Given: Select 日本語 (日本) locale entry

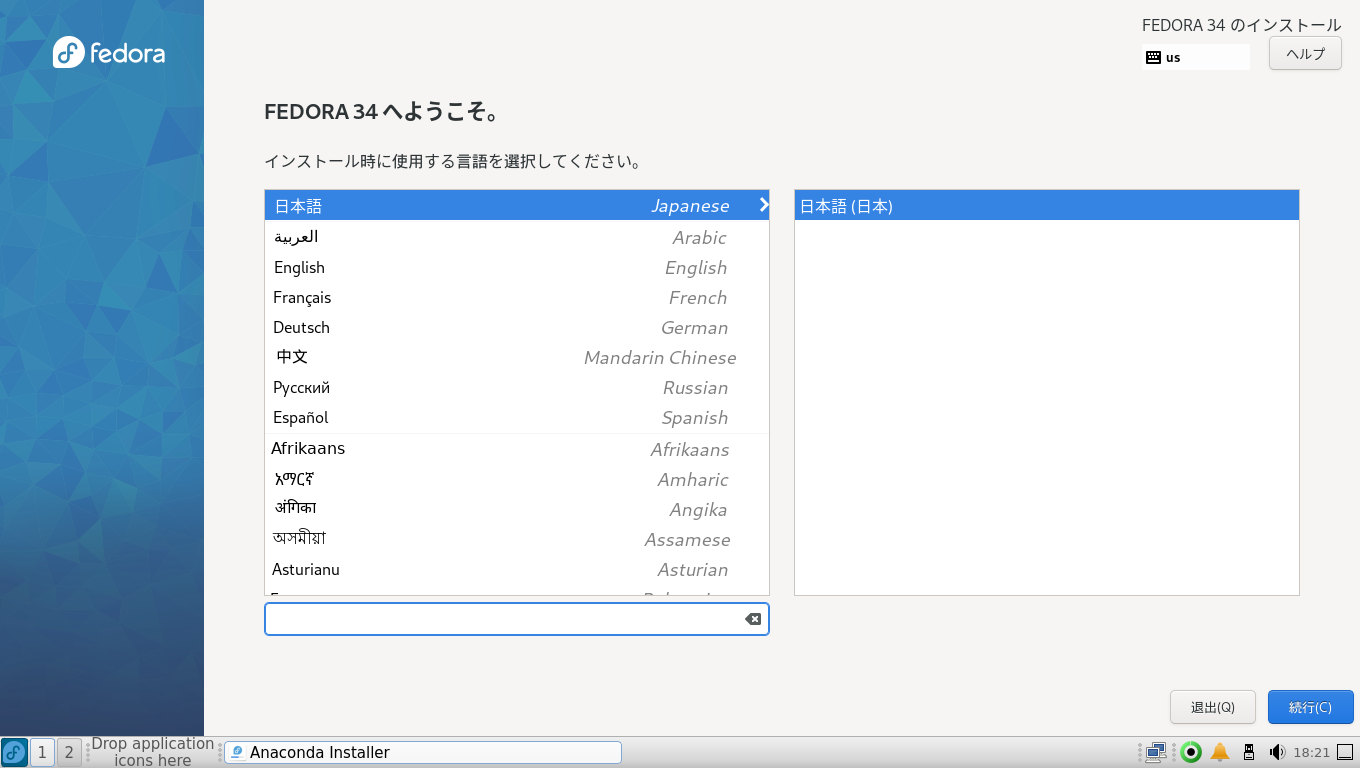Looking at the screenshot, I should tap(1046, 205).
